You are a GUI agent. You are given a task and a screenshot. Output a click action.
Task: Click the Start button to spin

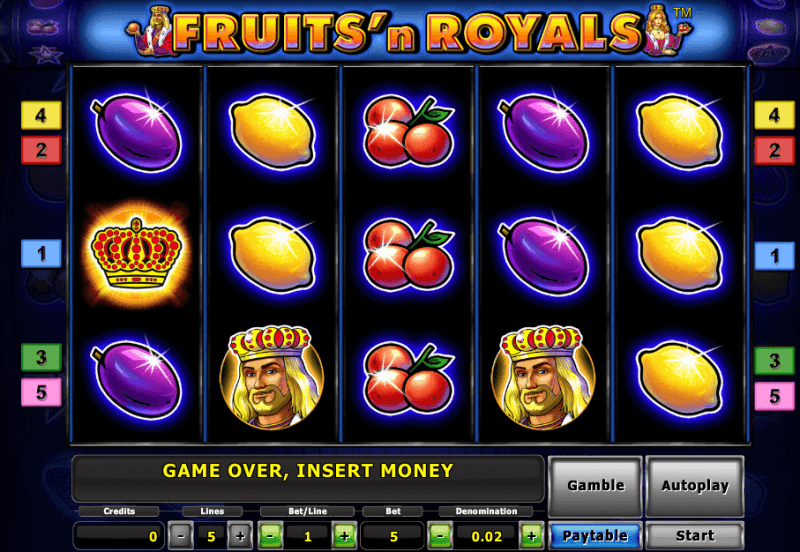point(694,536)
